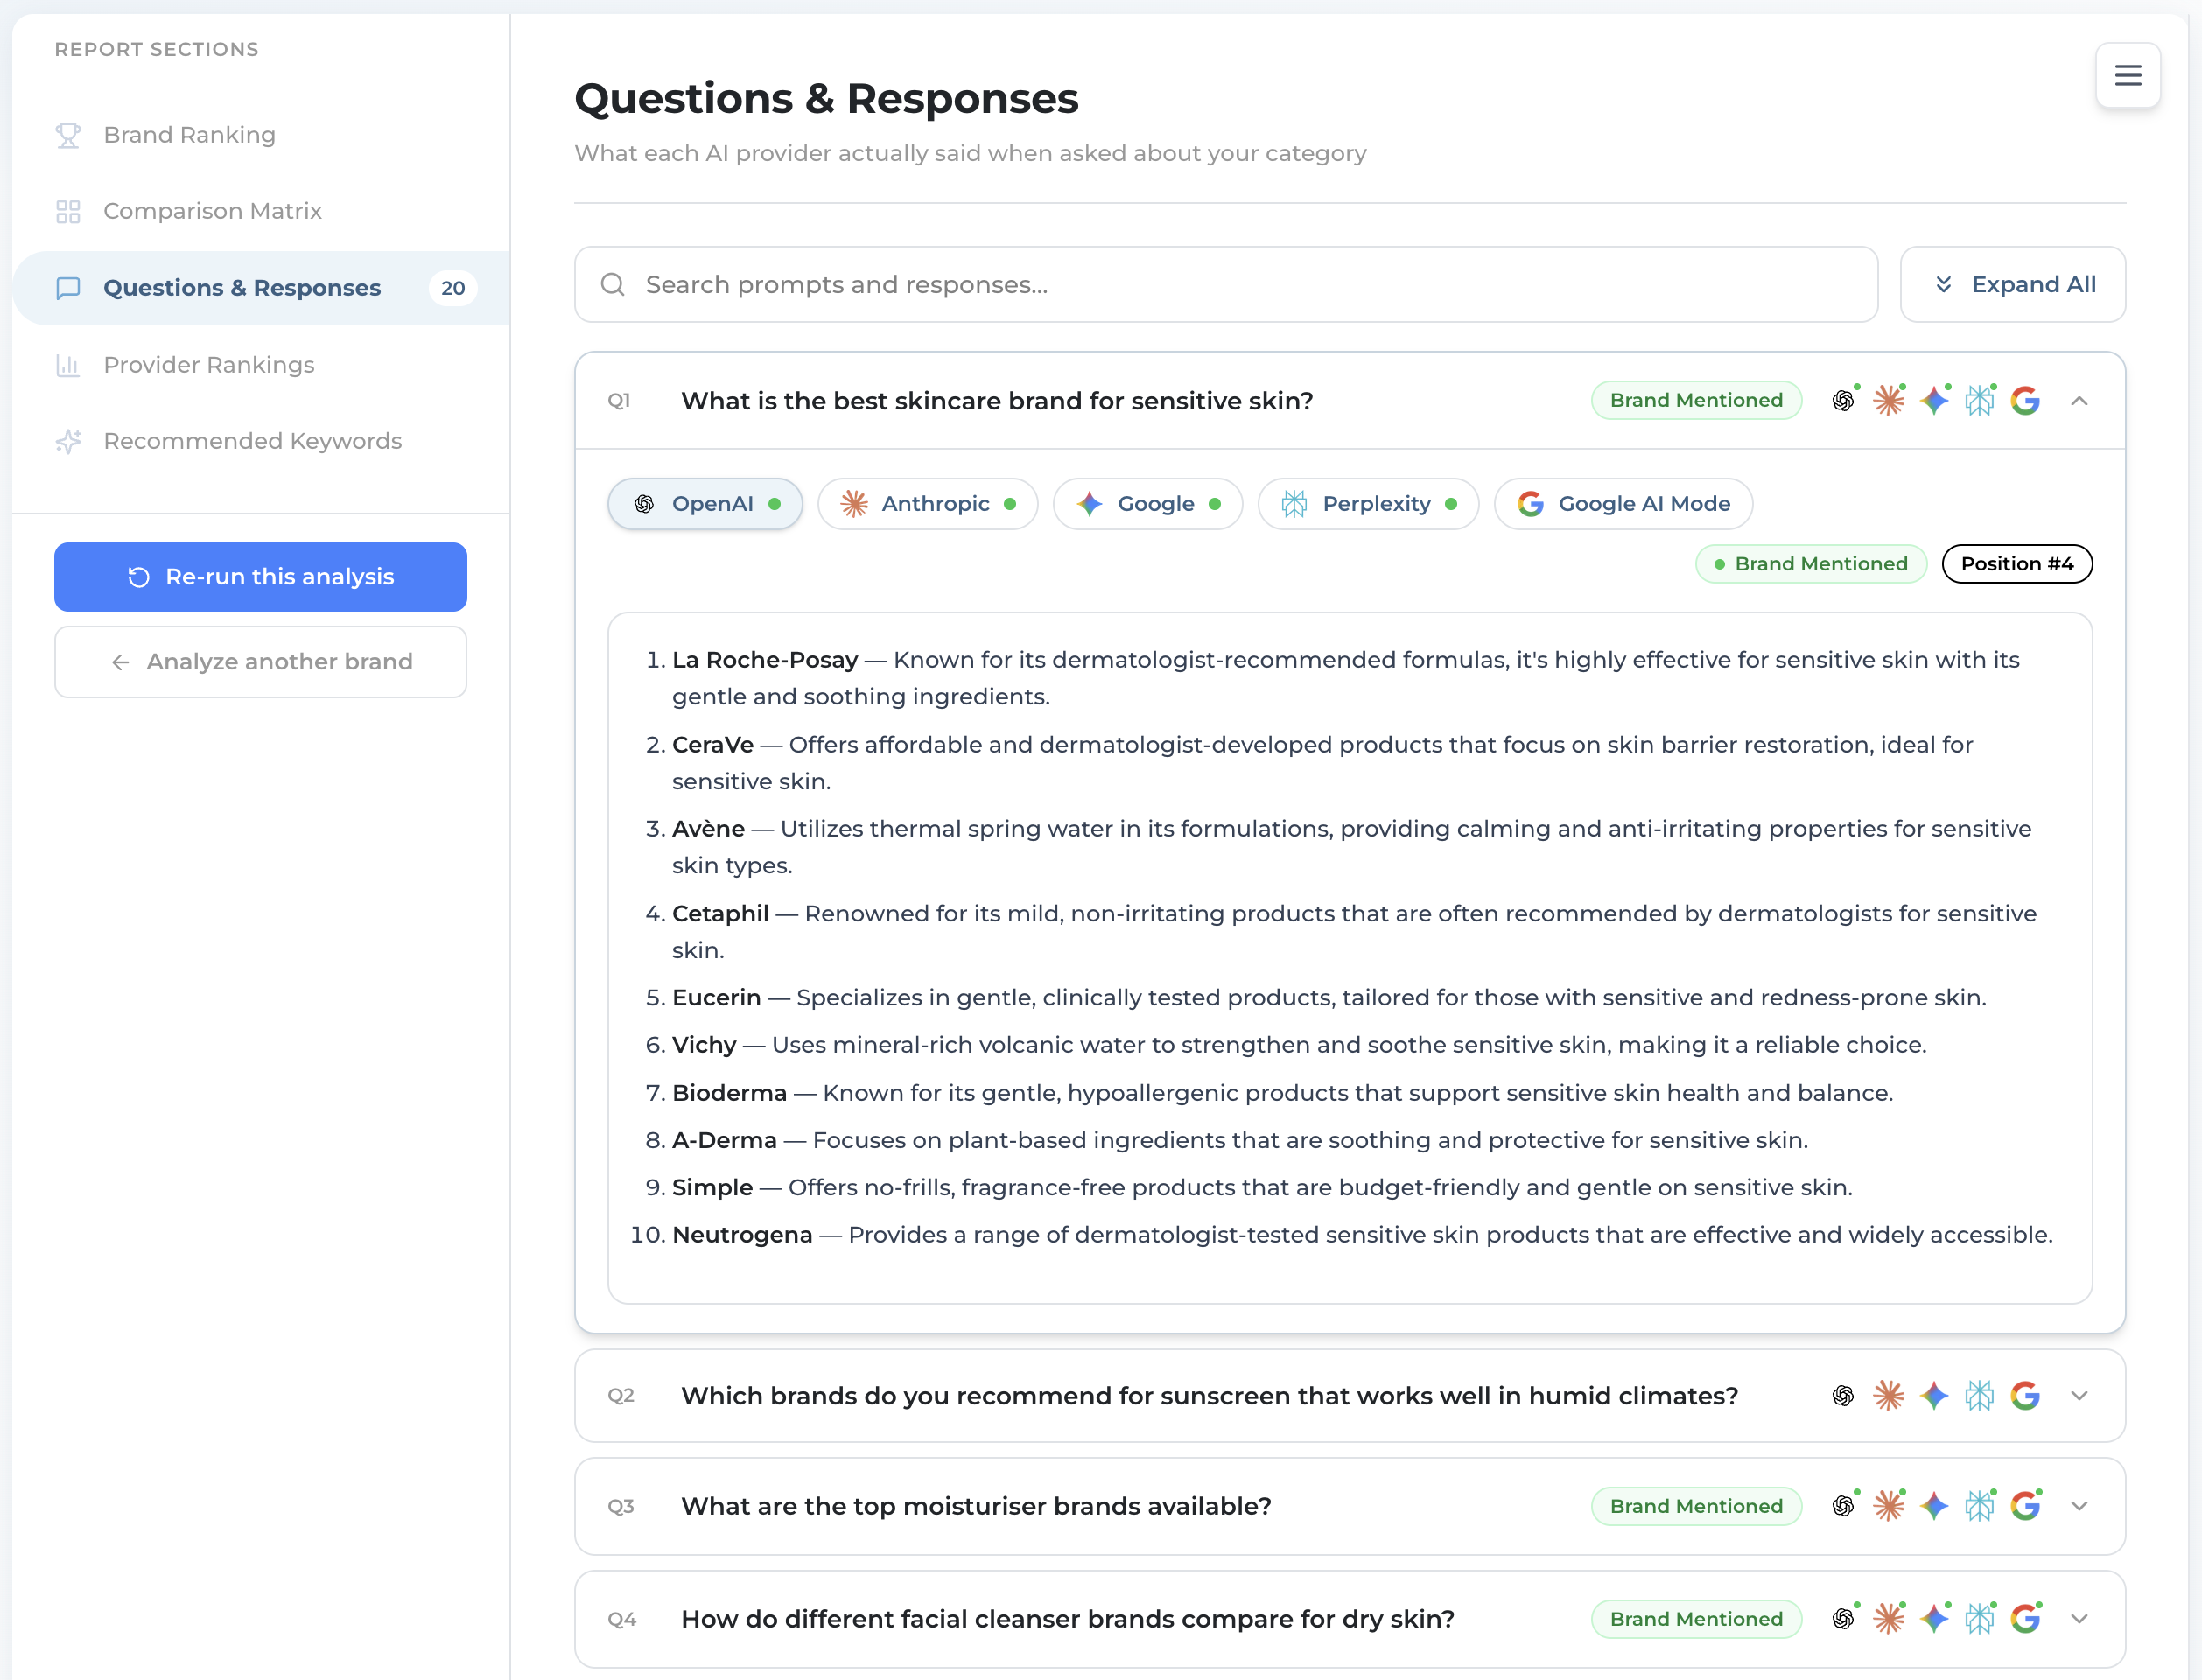Collapse the Q1 sensitive skin question

2079,401
